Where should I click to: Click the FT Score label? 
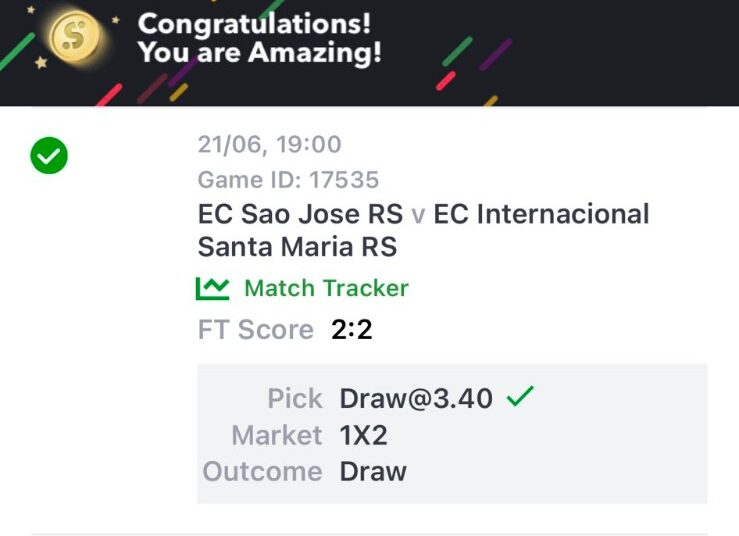point(255,329)
